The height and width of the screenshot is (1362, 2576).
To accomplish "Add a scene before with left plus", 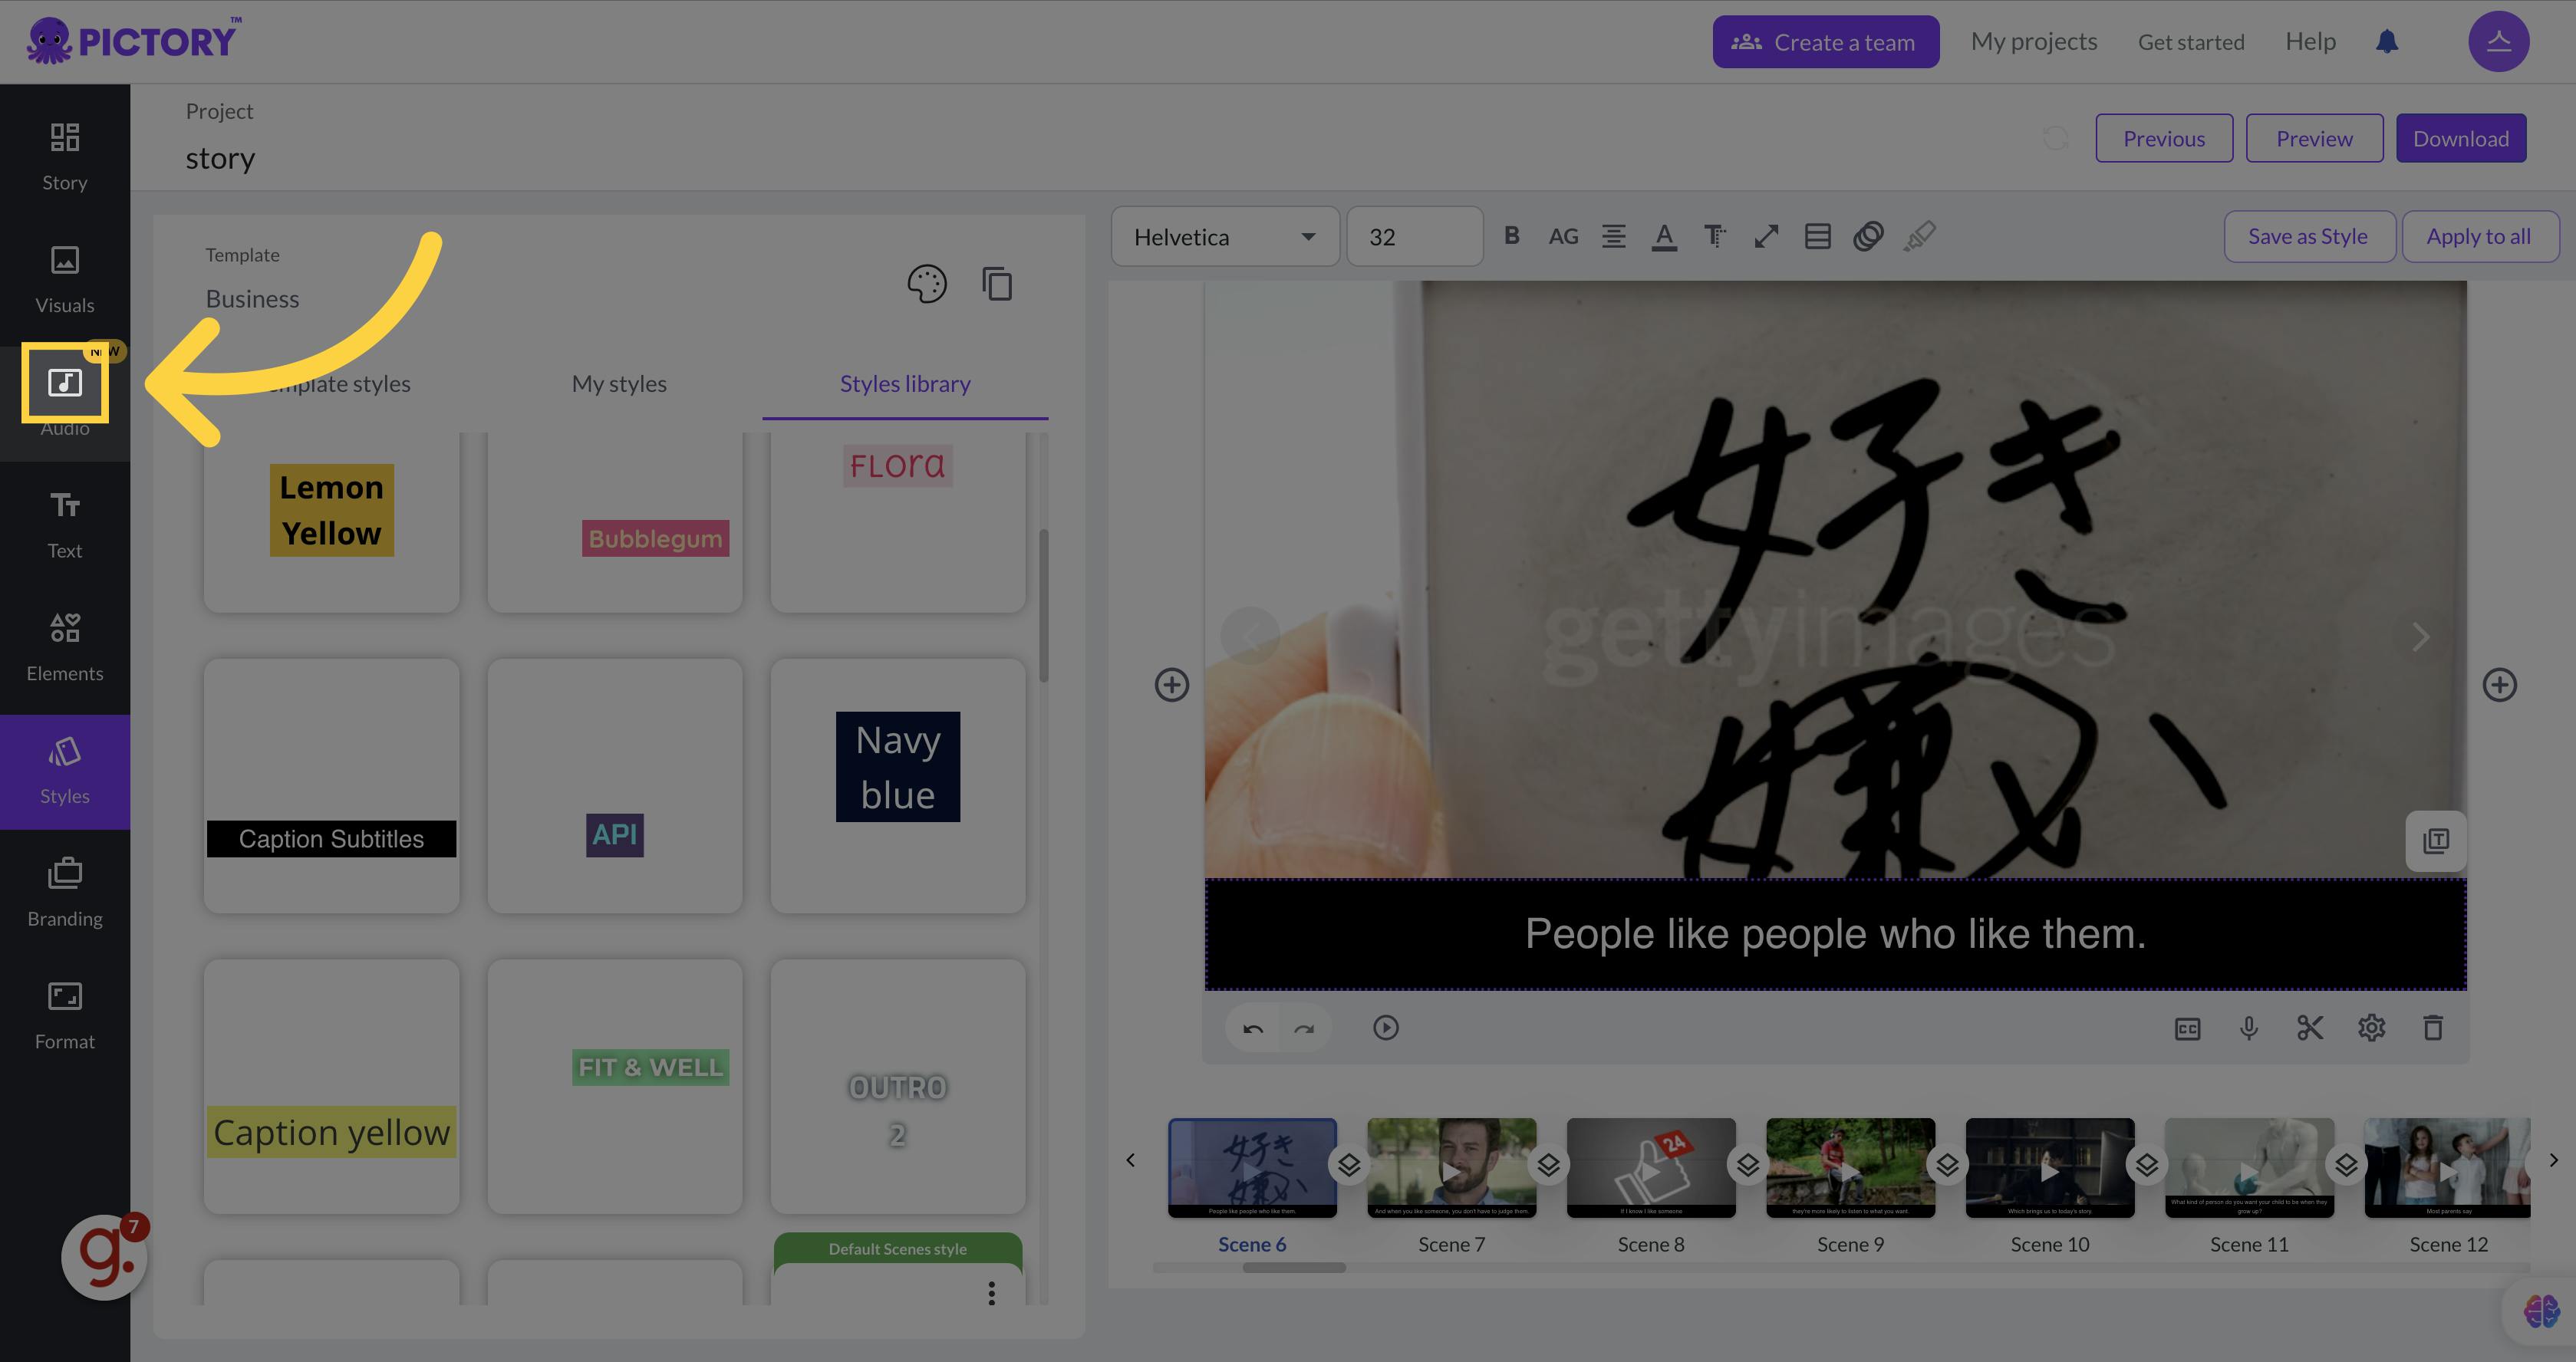I will click(1172, 685).
